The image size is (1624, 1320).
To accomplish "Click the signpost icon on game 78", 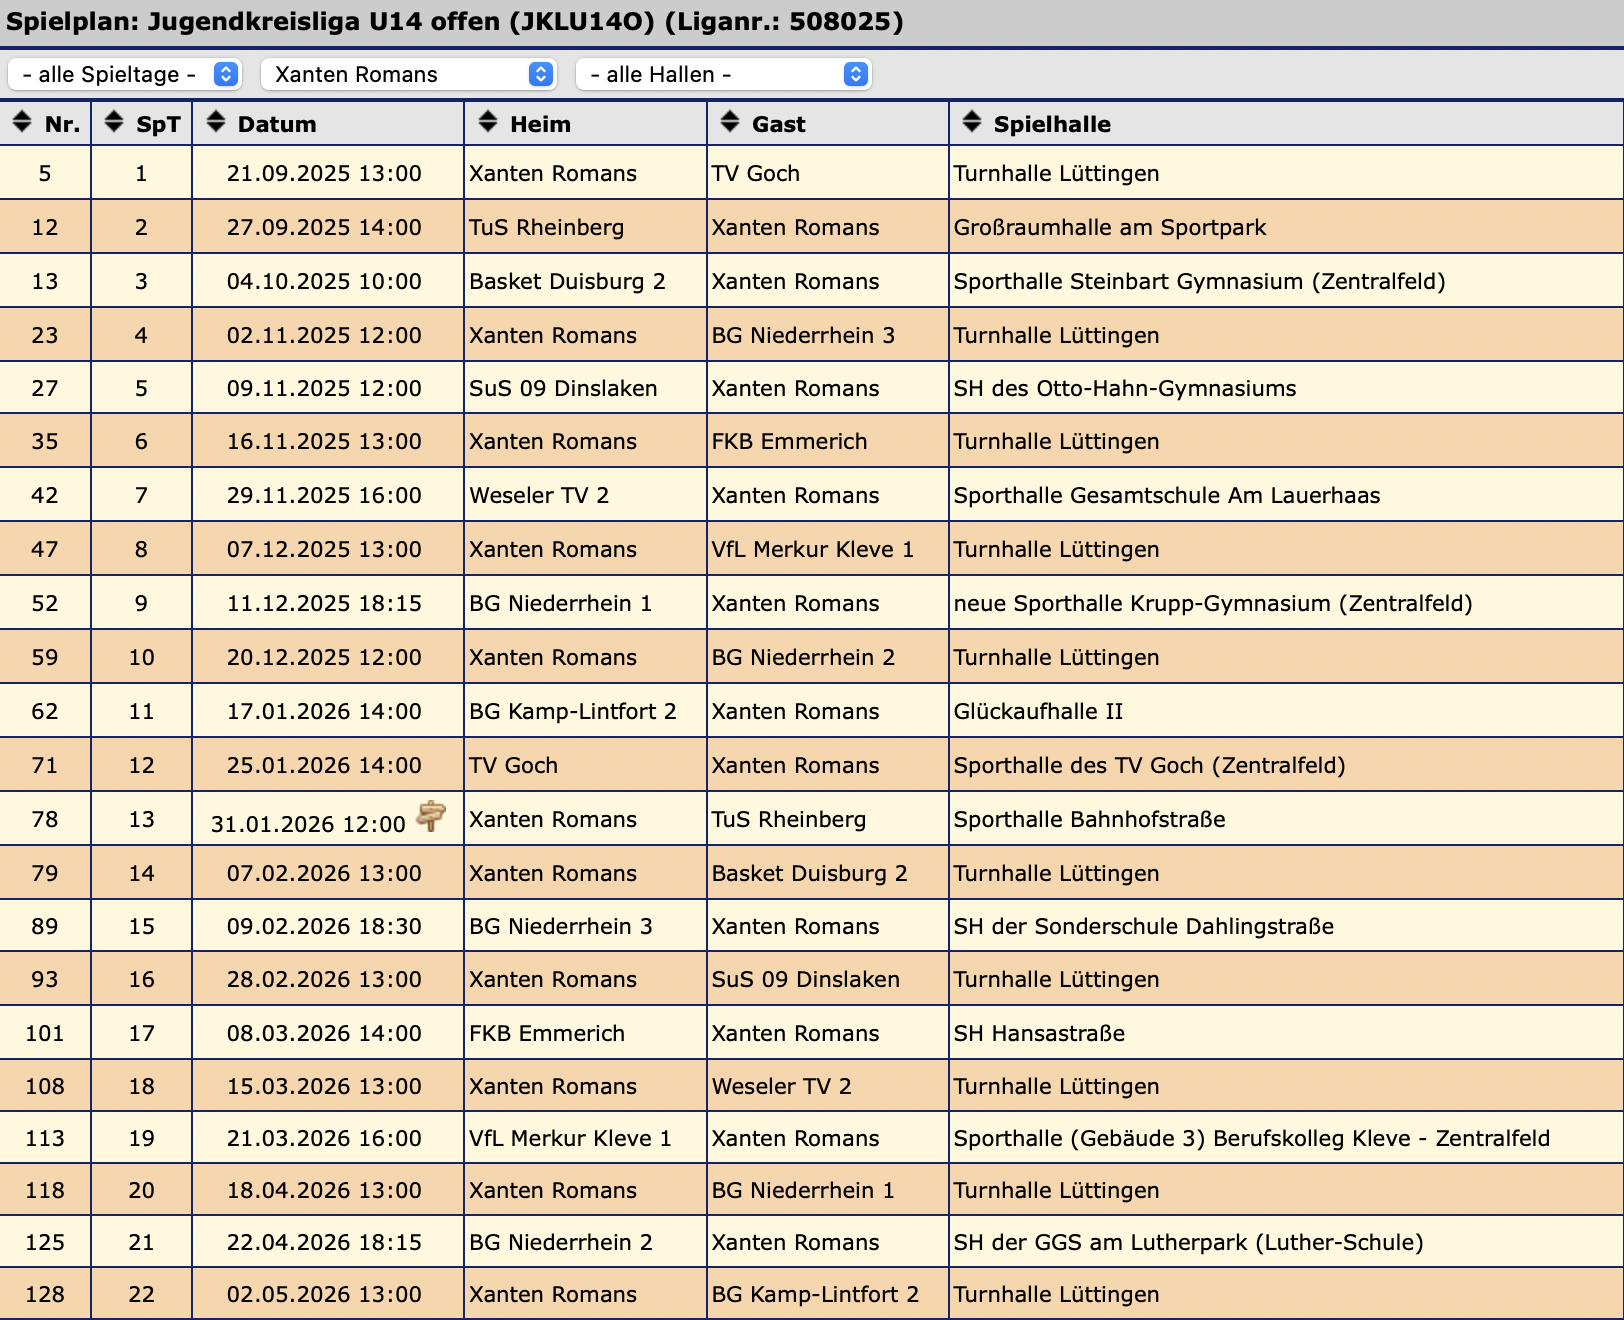I will pos(431,816).
